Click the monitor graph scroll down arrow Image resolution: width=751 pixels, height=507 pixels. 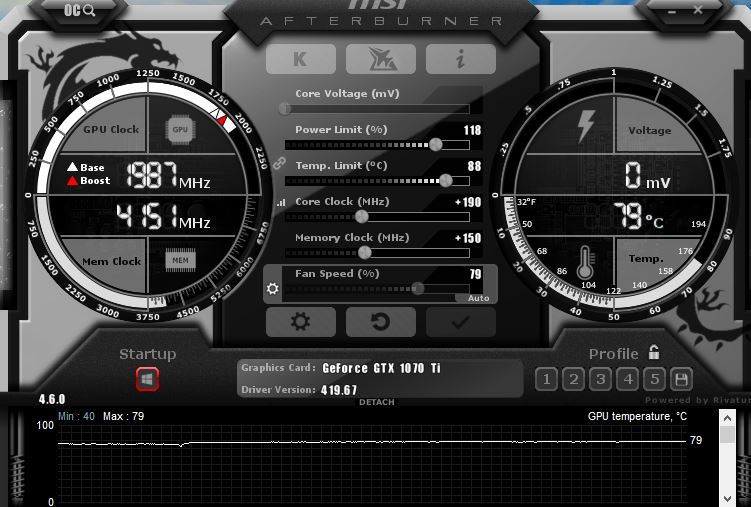pyautogui.click(x=727, y=499)
